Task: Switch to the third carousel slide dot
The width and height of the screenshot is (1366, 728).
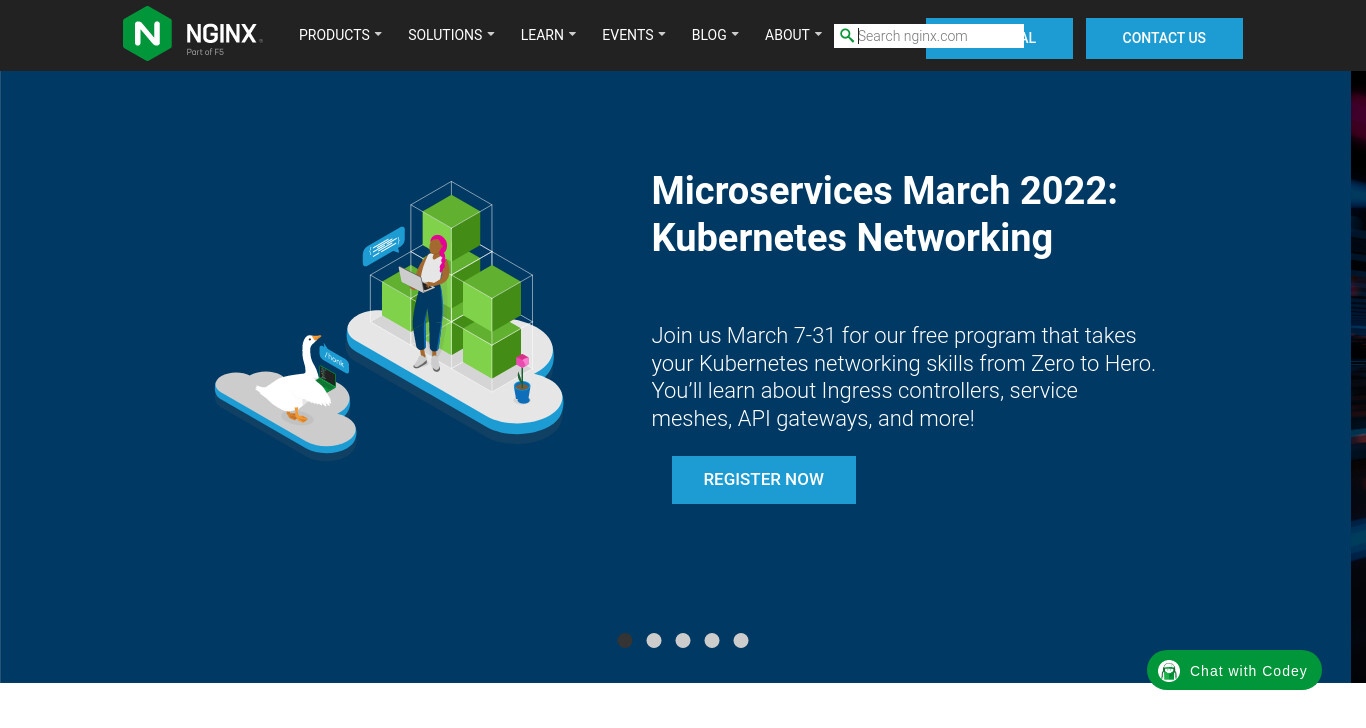Action: 683,640
